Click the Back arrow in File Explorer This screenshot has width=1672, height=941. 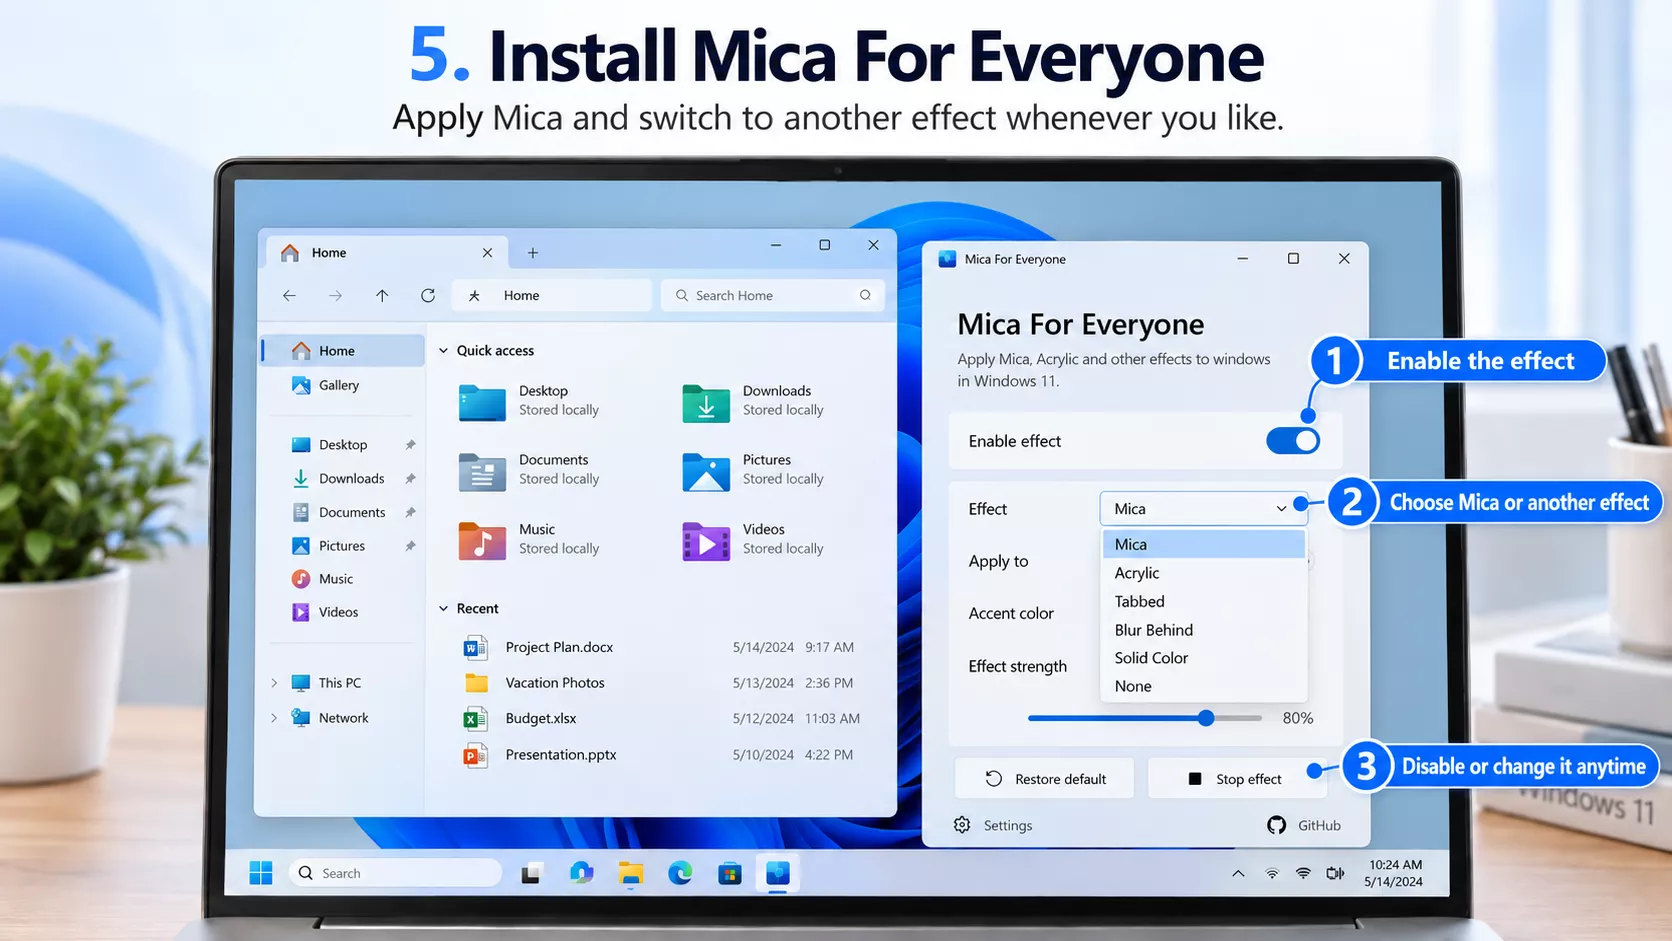pos(289,296)
